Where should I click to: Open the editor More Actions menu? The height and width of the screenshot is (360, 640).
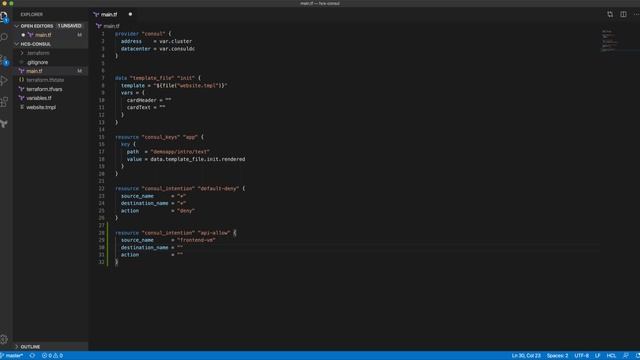636,14
